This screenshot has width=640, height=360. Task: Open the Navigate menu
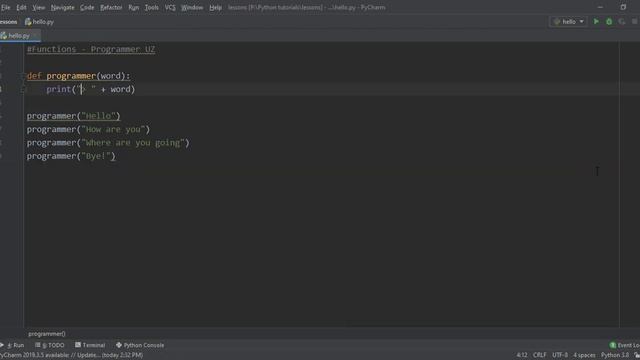click(62, 7)
